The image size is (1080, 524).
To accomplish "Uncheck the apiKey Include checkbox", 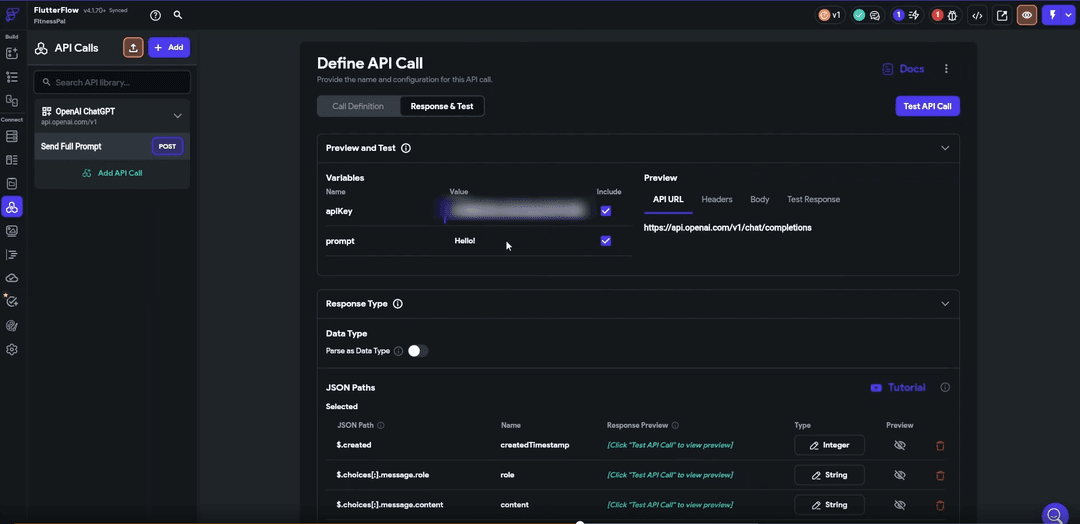I will [606, 211].
